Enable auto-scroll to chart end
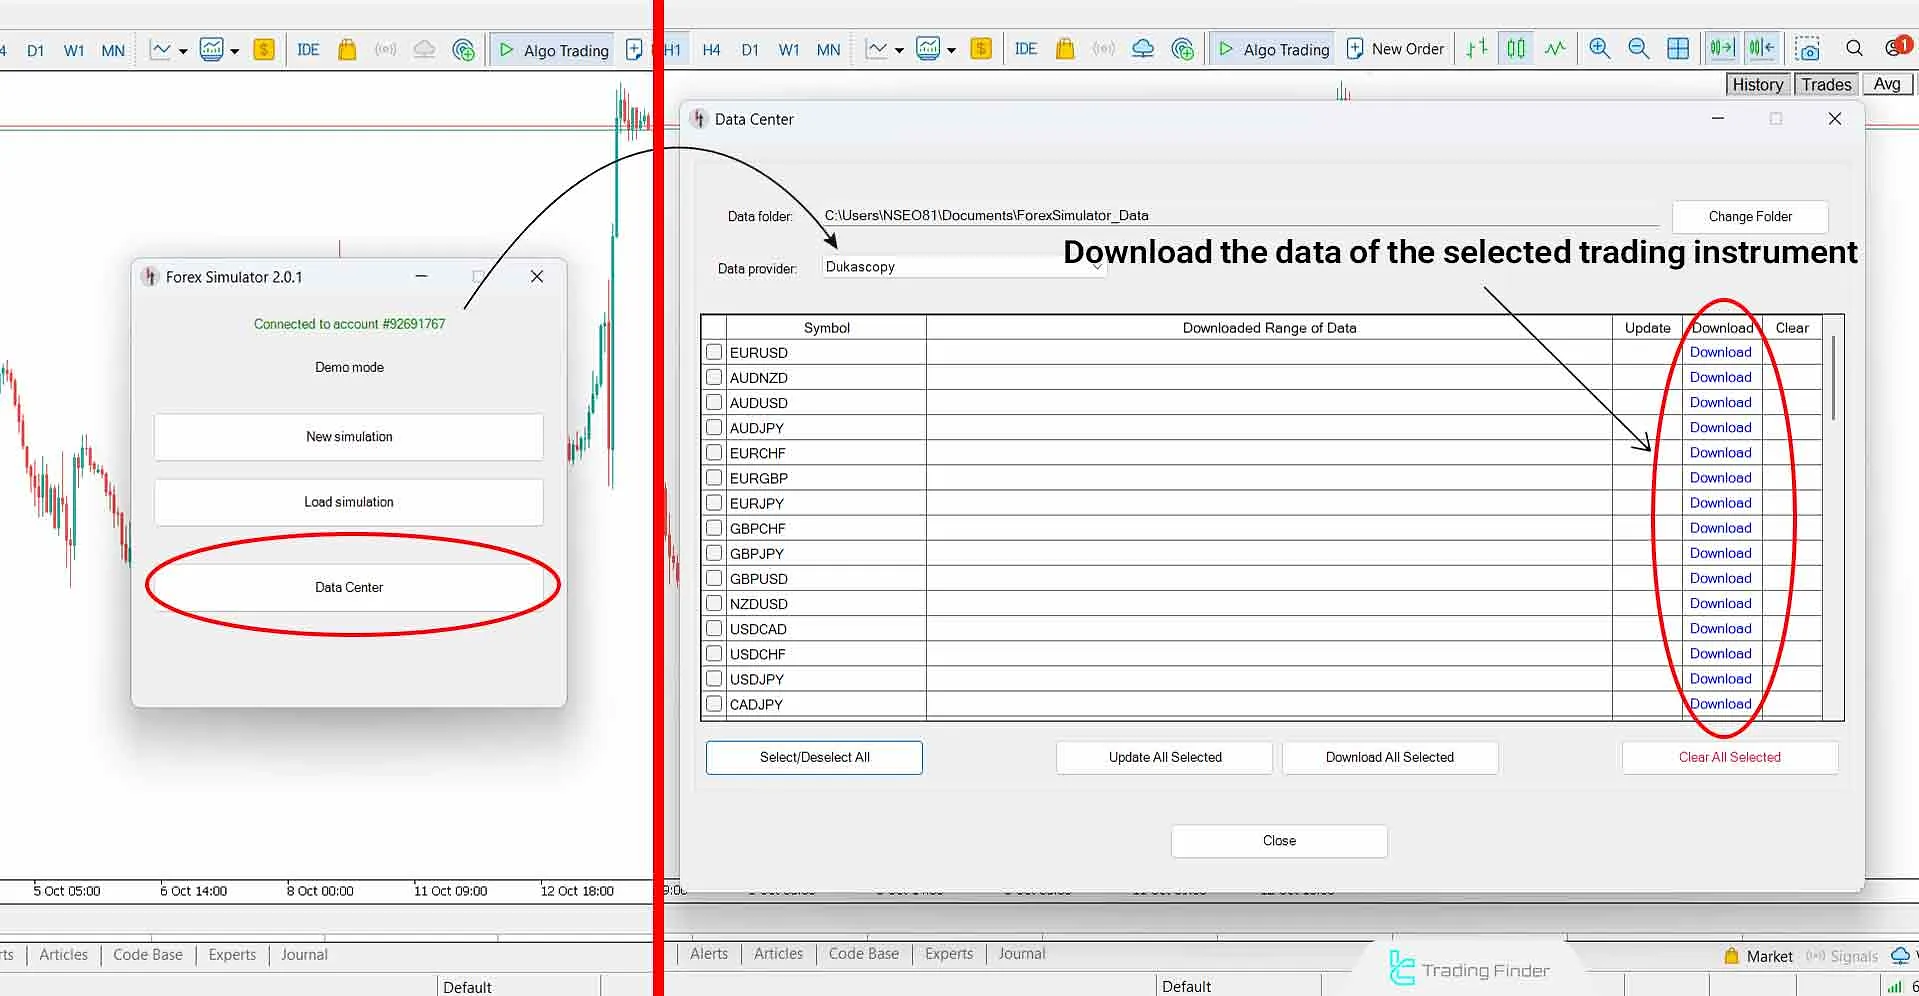Viewport: 1919px width, 996px height. point(1723,48)
